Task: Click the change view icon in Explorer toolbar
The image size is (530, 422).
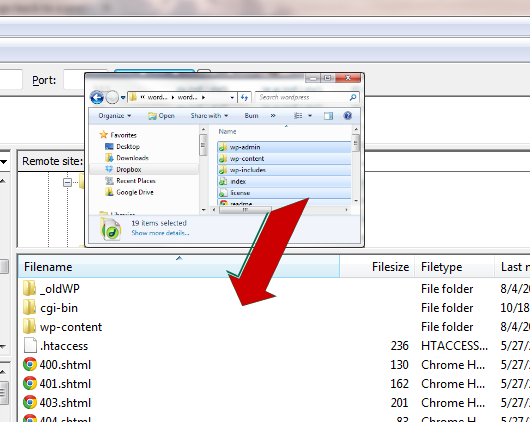Action: pyautogui.click(x=298, y=116)
